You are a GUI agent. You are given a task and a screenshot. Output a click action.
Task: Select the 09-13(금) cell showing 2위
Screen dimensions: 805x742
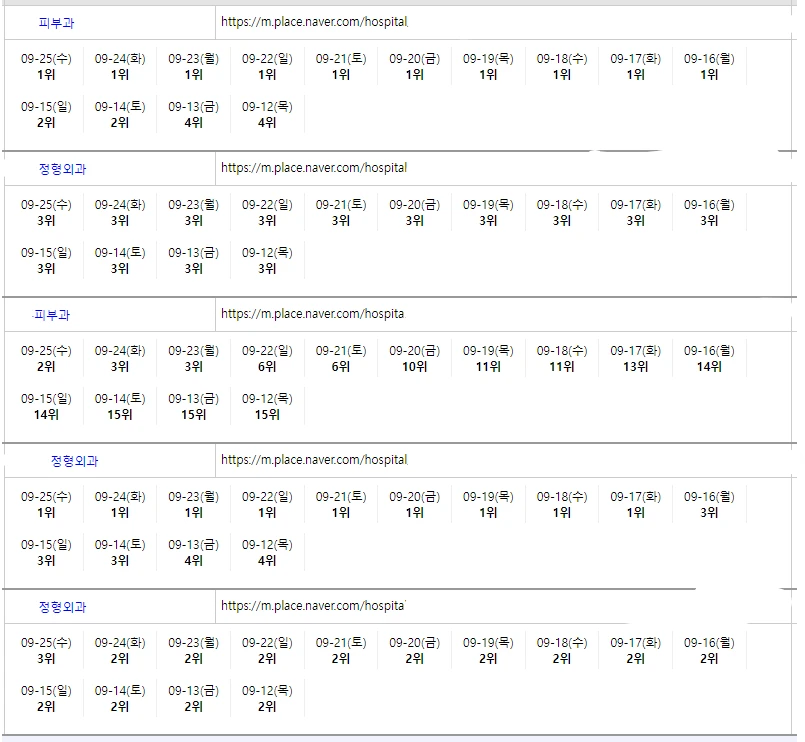coord(193,699)
